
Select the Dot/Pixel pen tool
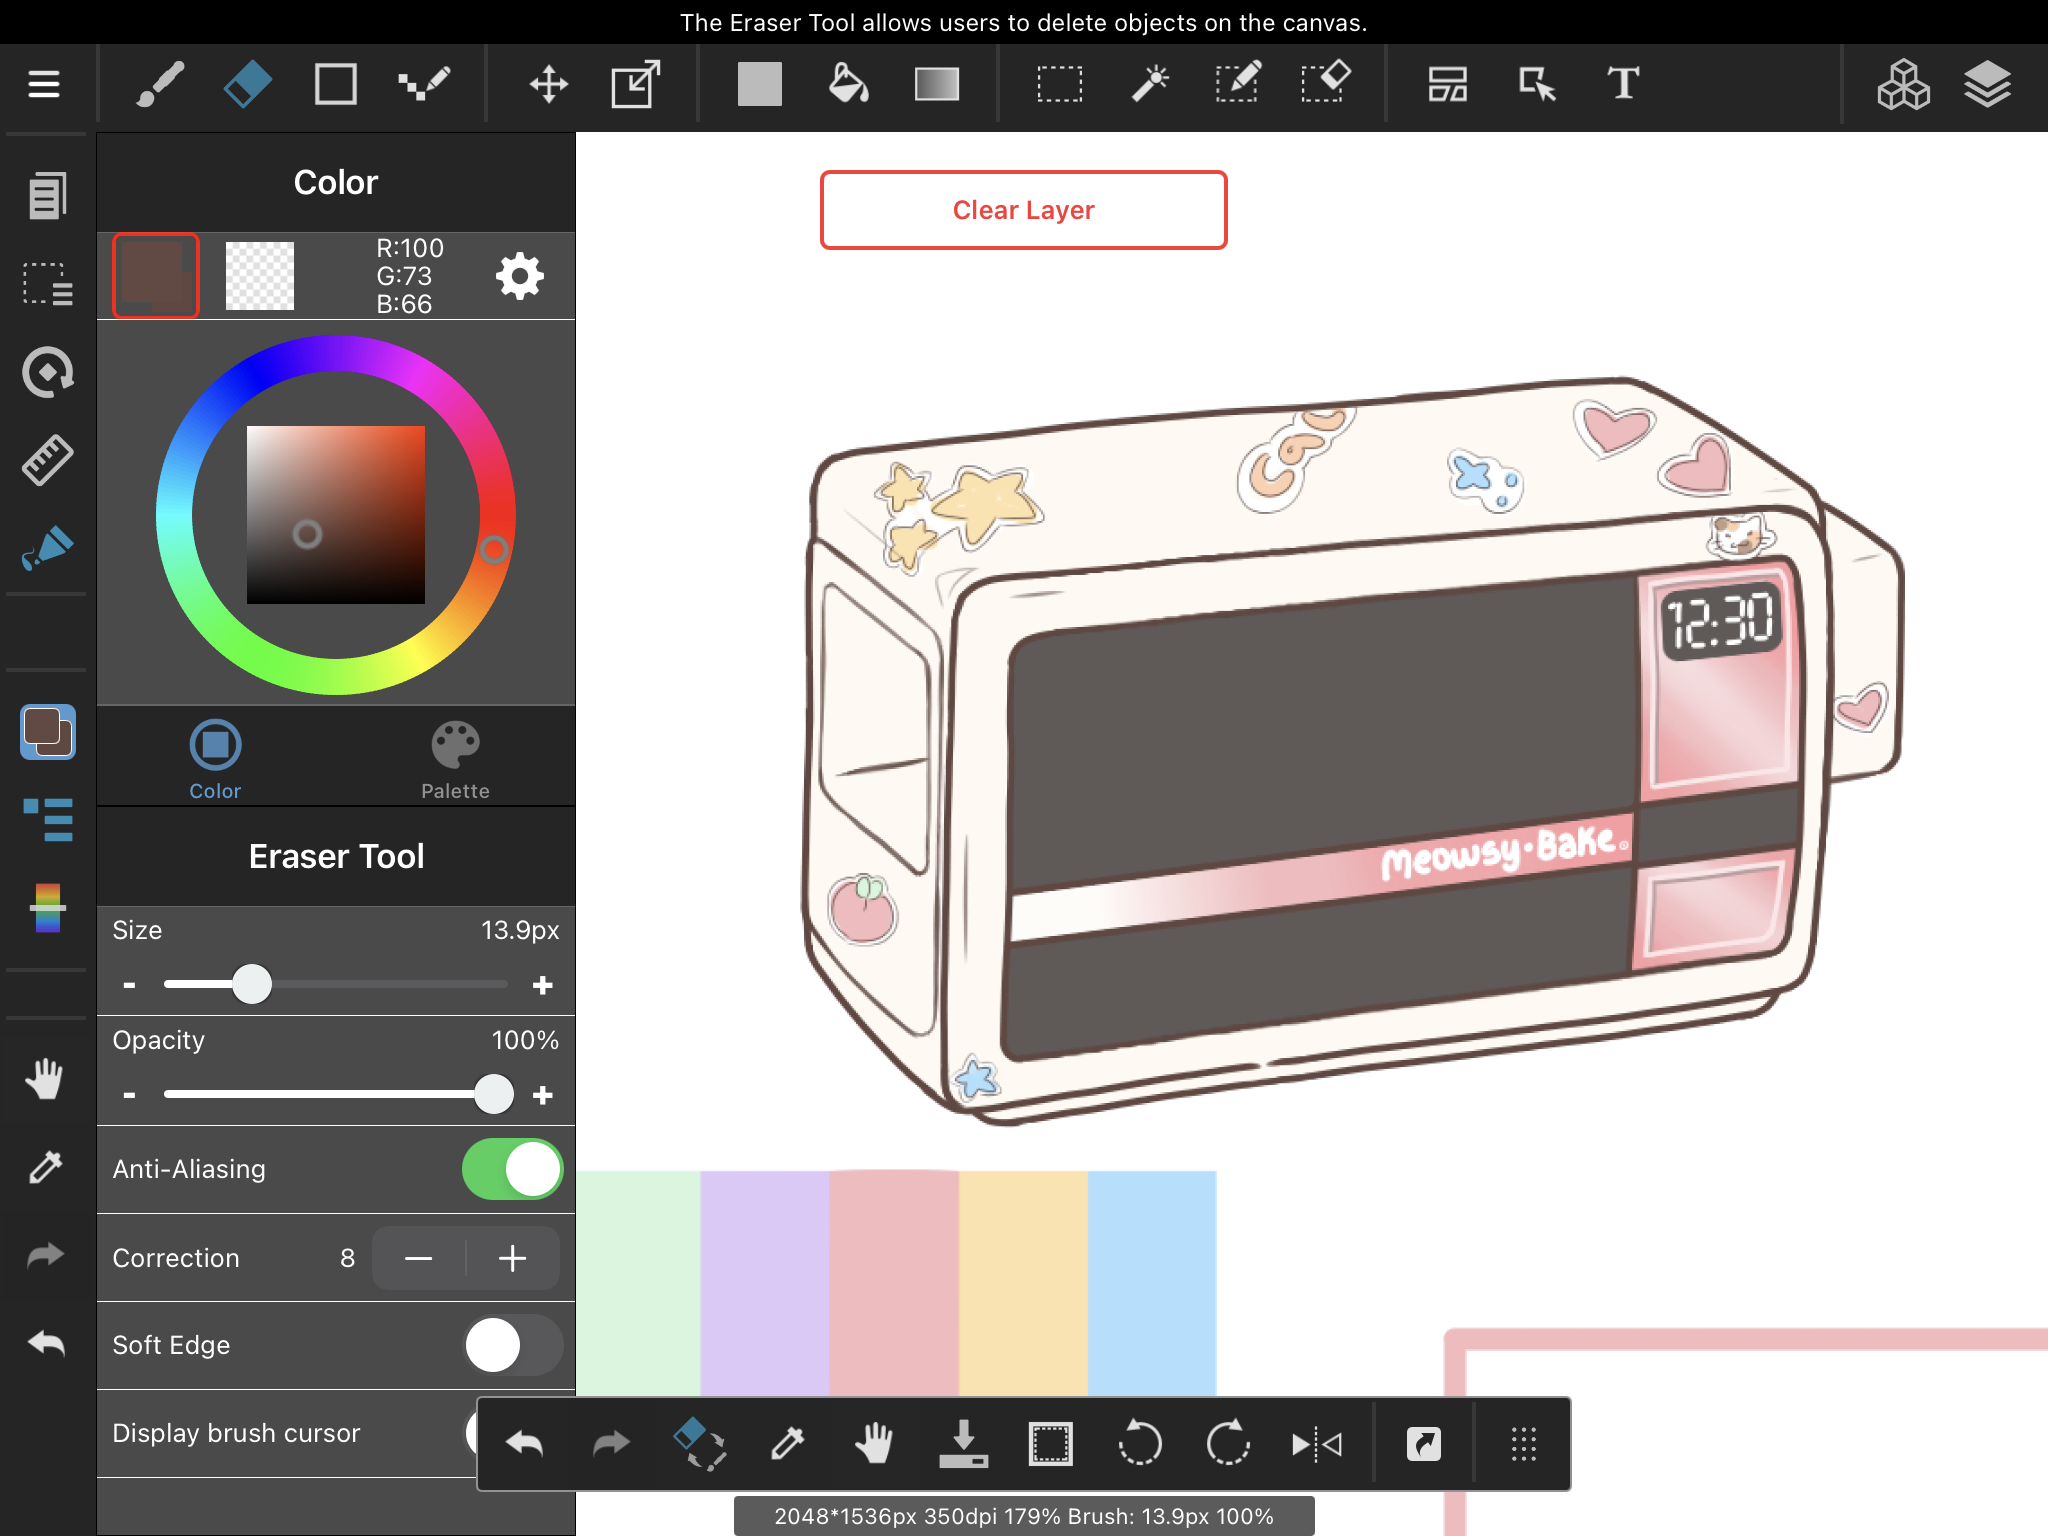coord(424,84)
